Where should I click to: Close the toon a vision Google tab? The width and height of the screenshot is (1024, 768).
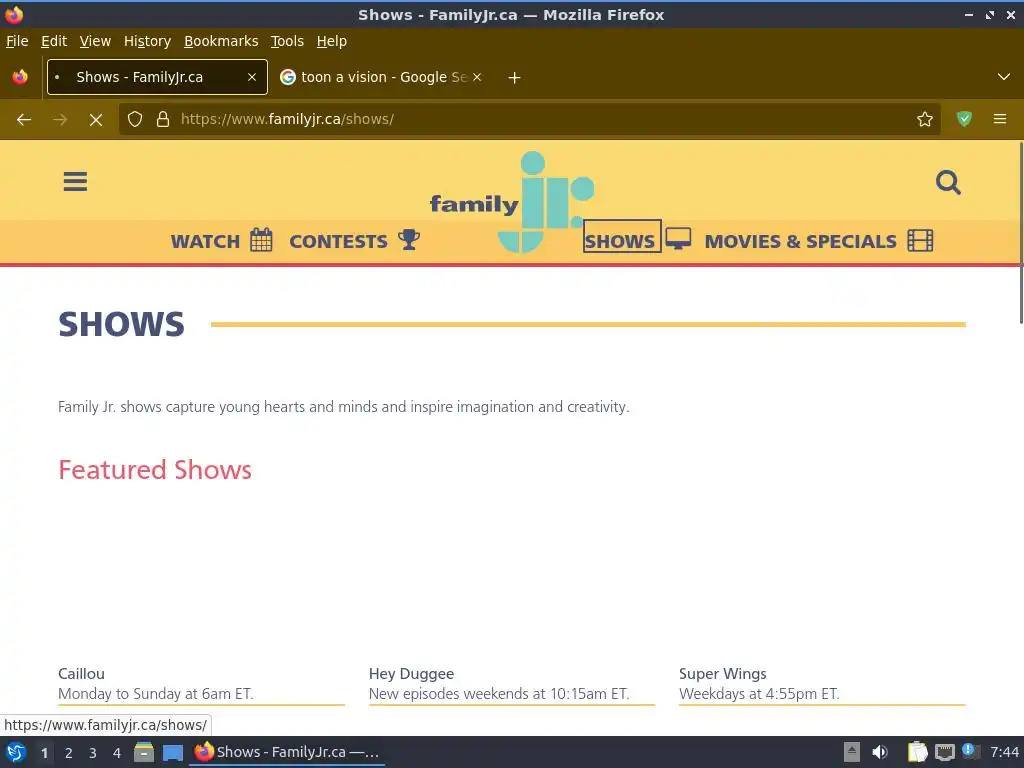click(477, 77)
